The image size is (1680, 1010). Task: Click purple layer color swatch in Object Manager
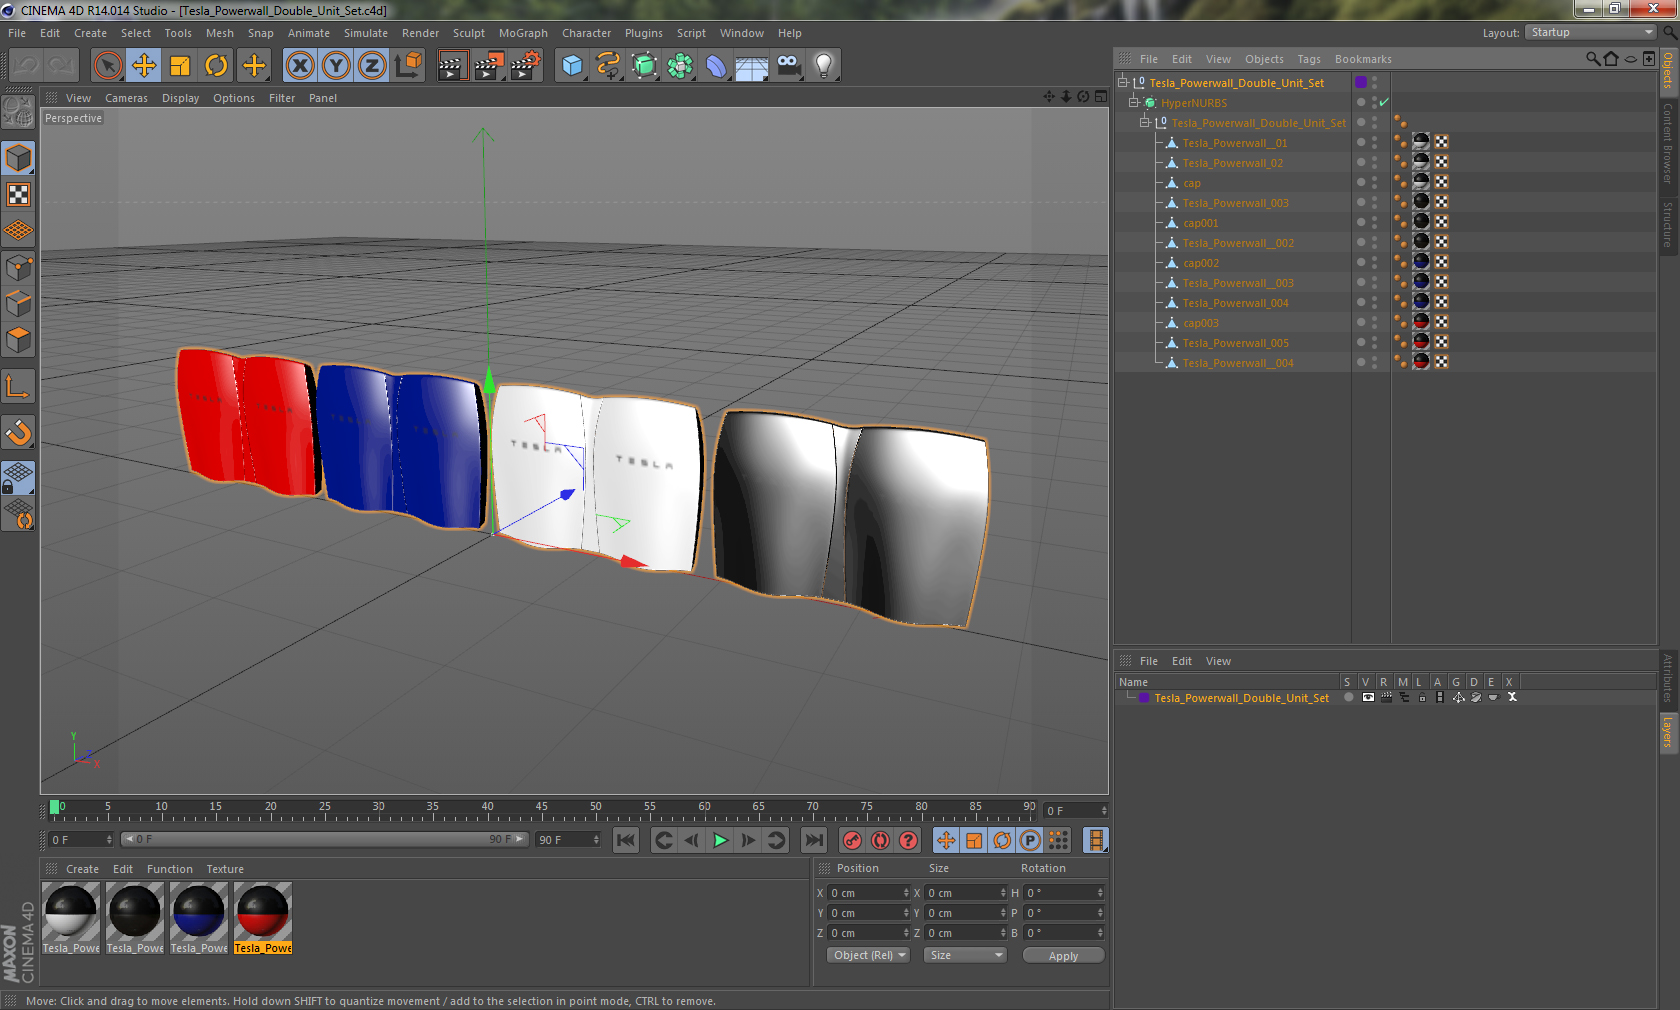point(1361,82)
